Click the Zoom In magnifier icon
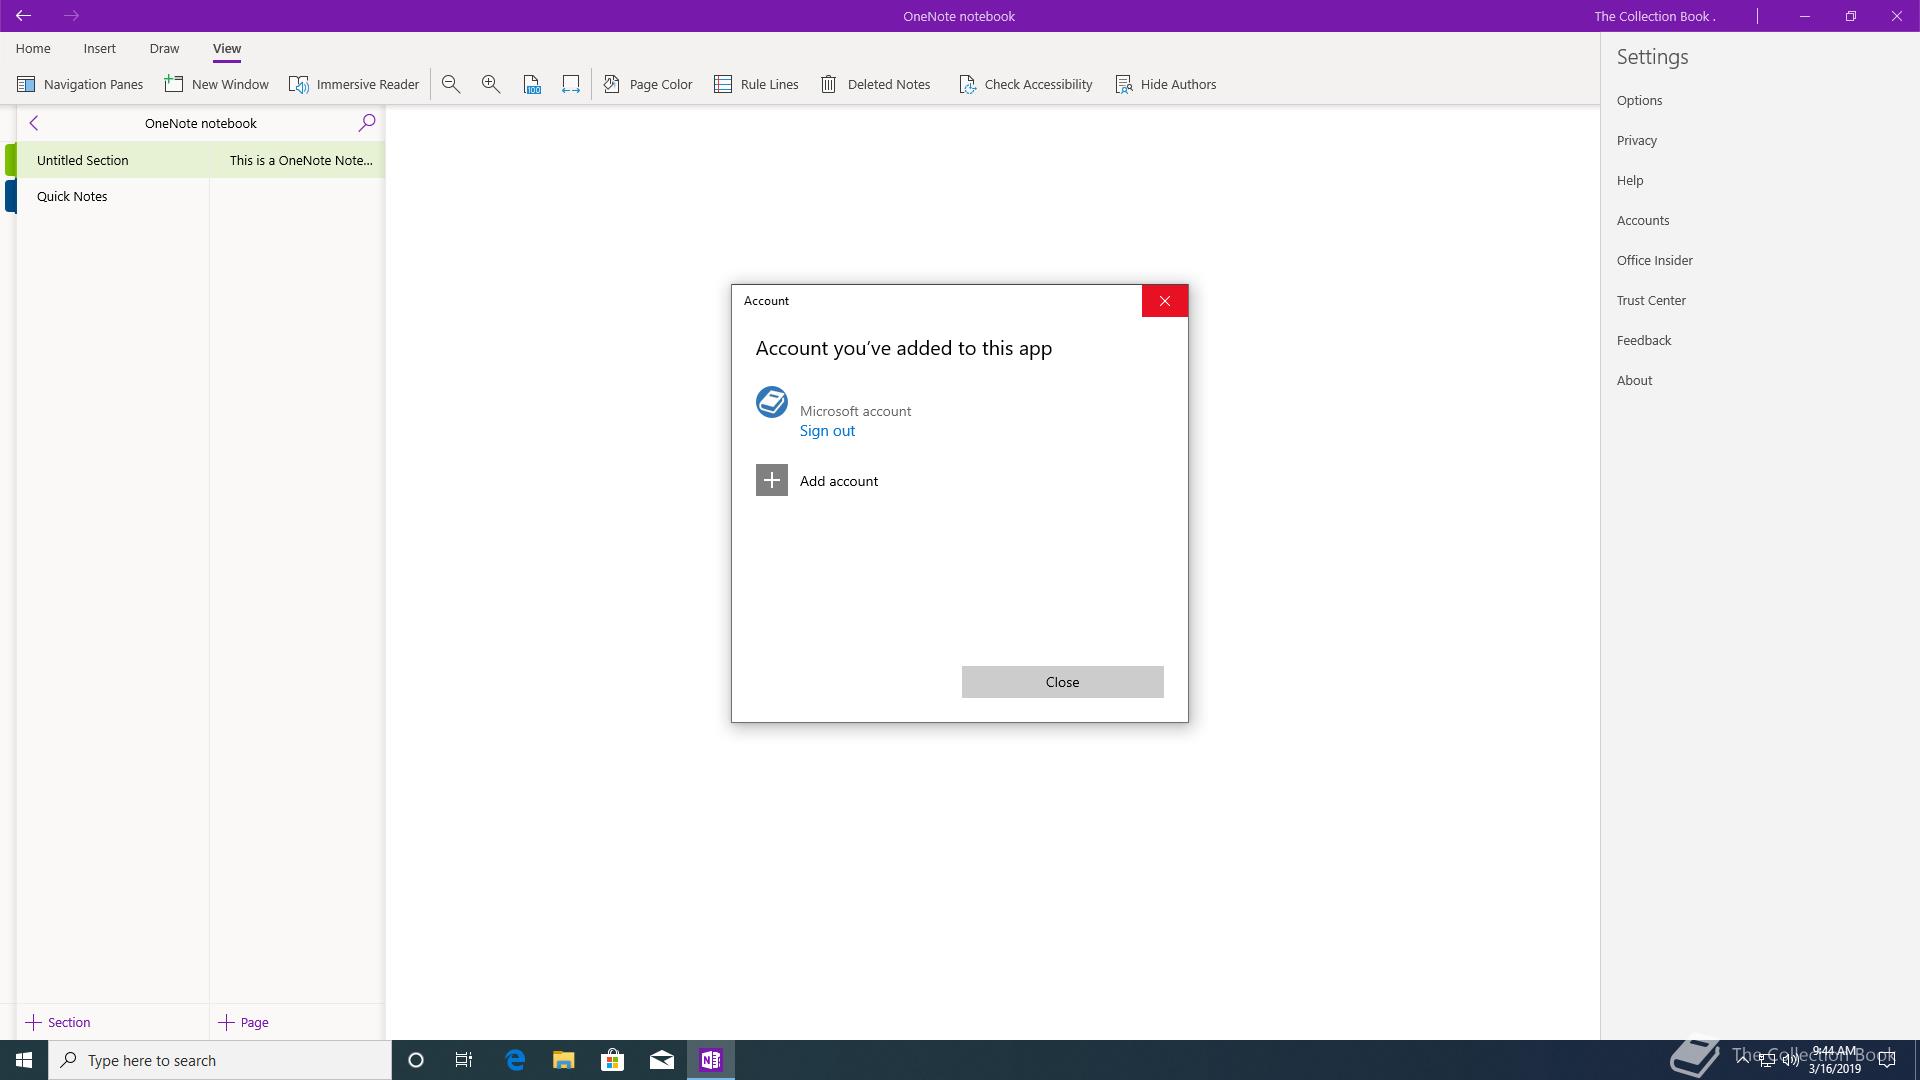This screenshot has width=1920, height=1080. pos(491,84)
